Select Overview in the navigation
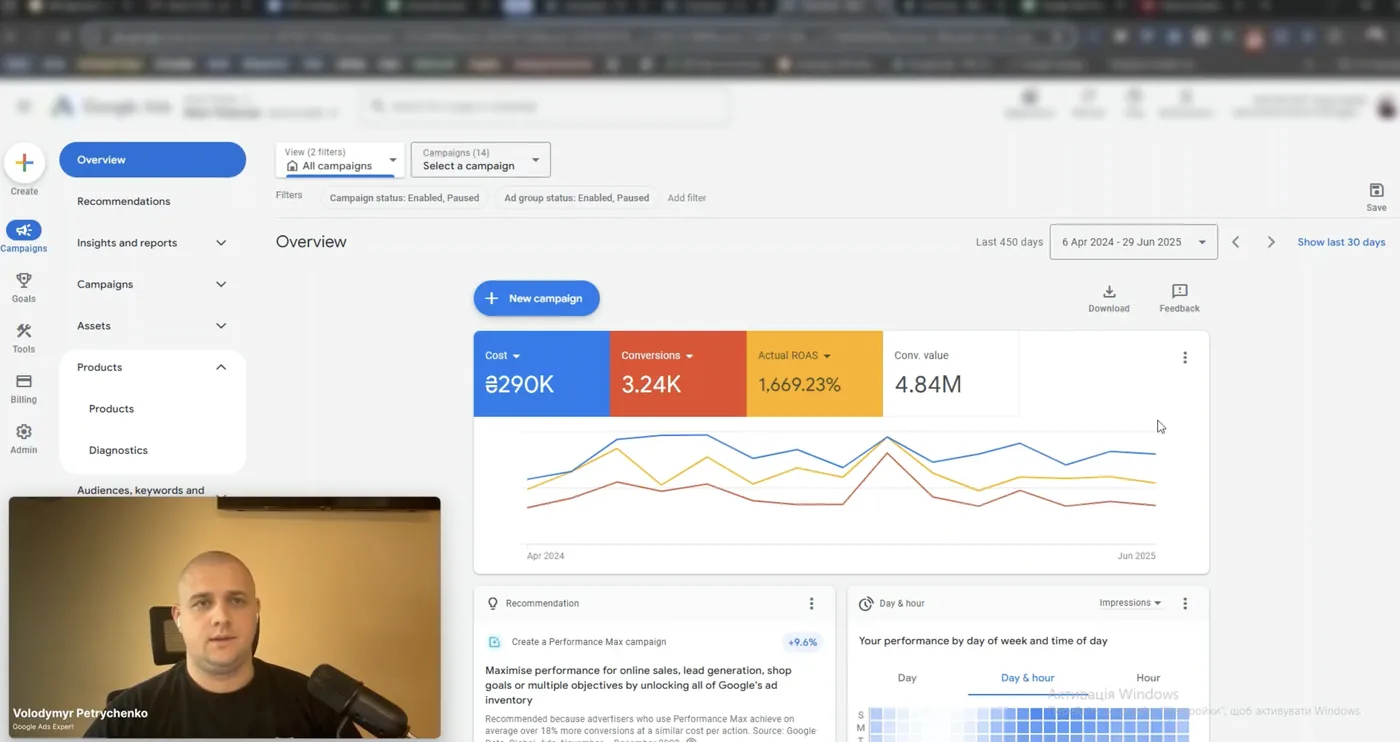 pyautogui.click(x=152, y=160)
